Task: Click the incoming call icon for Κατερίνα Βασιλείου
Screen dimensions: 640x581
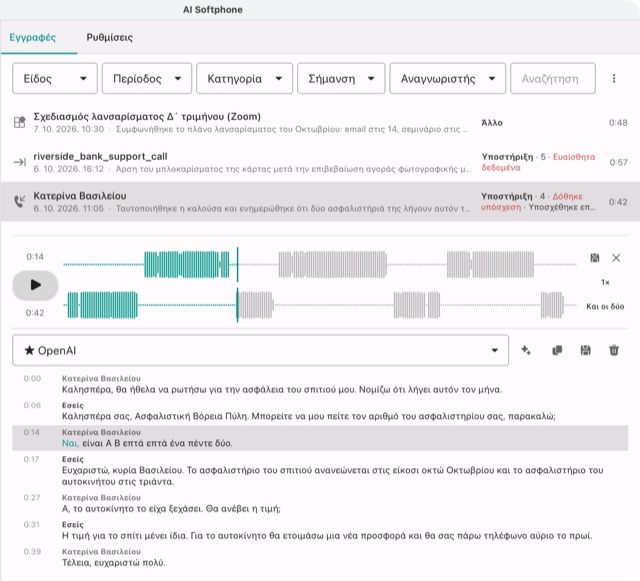Action: point(20,201)
